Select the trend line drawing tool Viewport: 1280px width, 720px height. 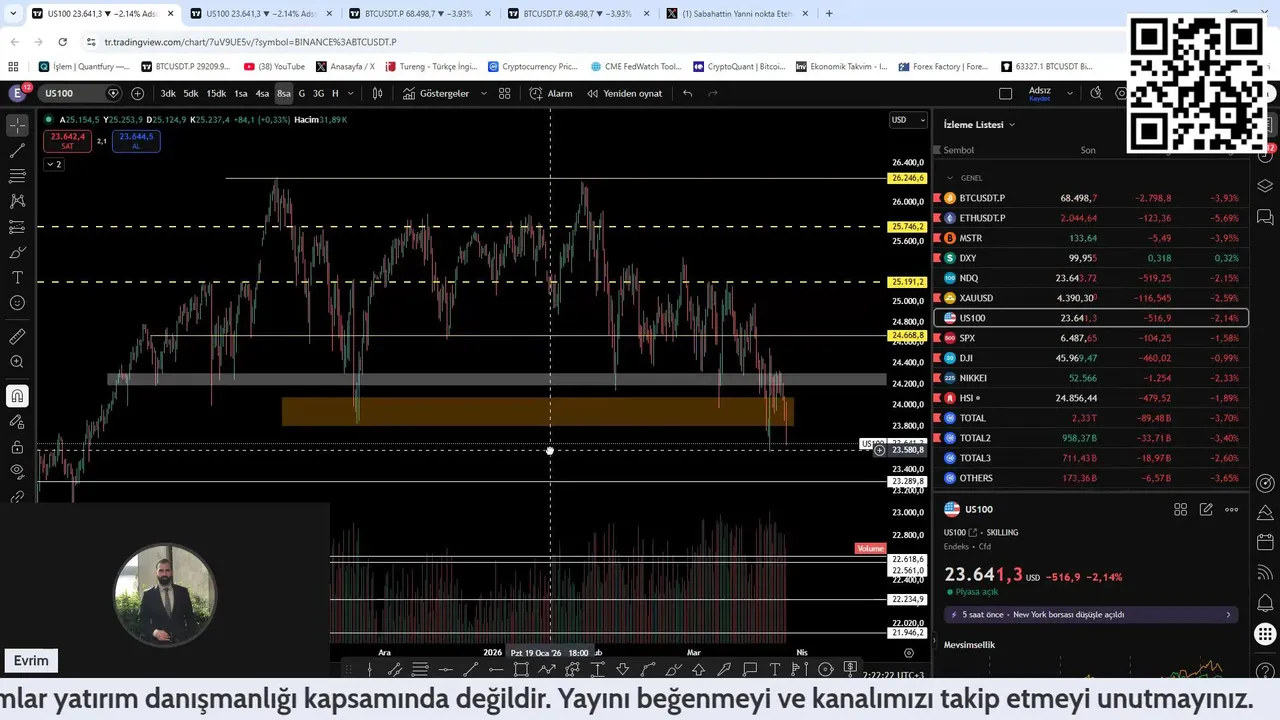coord(17,151)
